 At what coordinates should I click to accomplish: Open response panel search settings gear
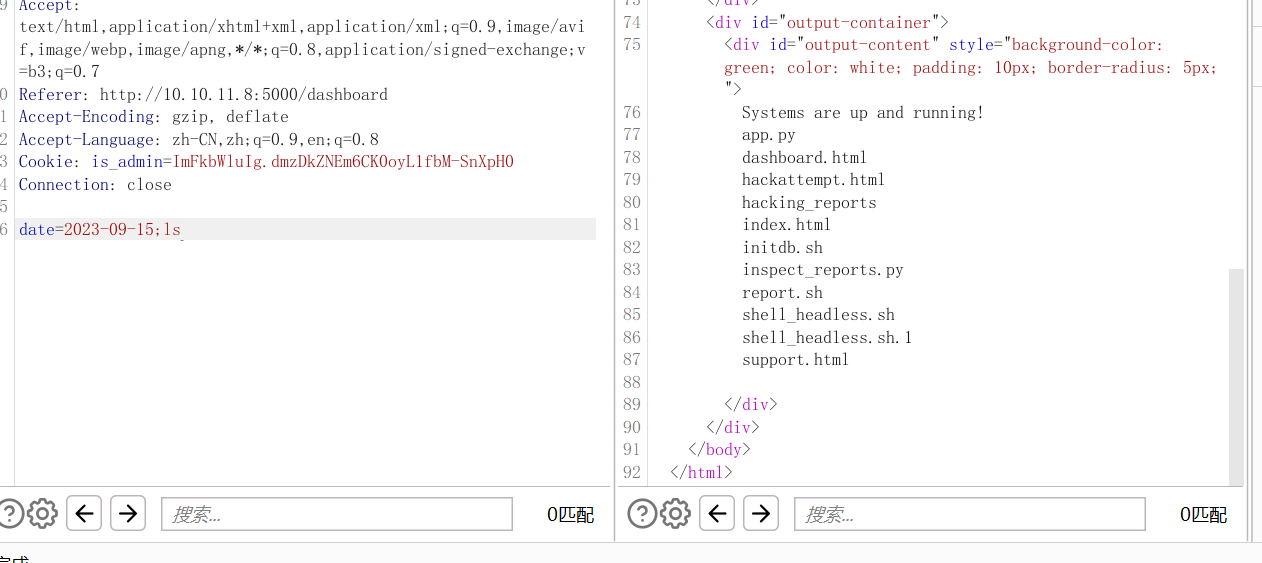[675, 514]
